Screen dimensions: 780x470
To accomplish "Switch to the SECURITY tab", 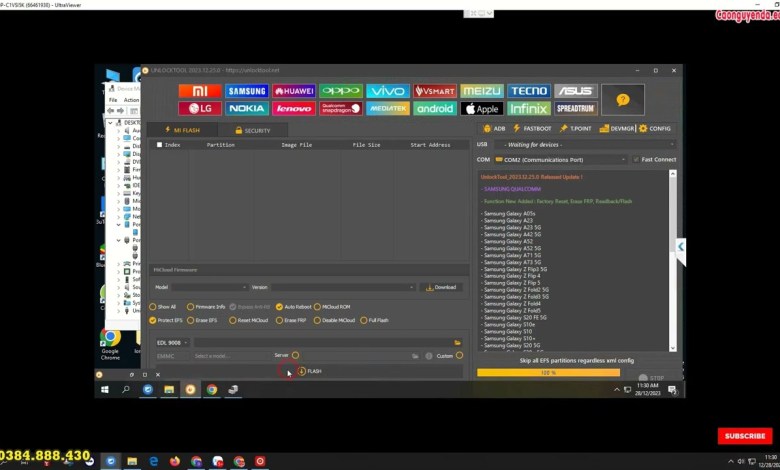I will (x=253, y=130).
